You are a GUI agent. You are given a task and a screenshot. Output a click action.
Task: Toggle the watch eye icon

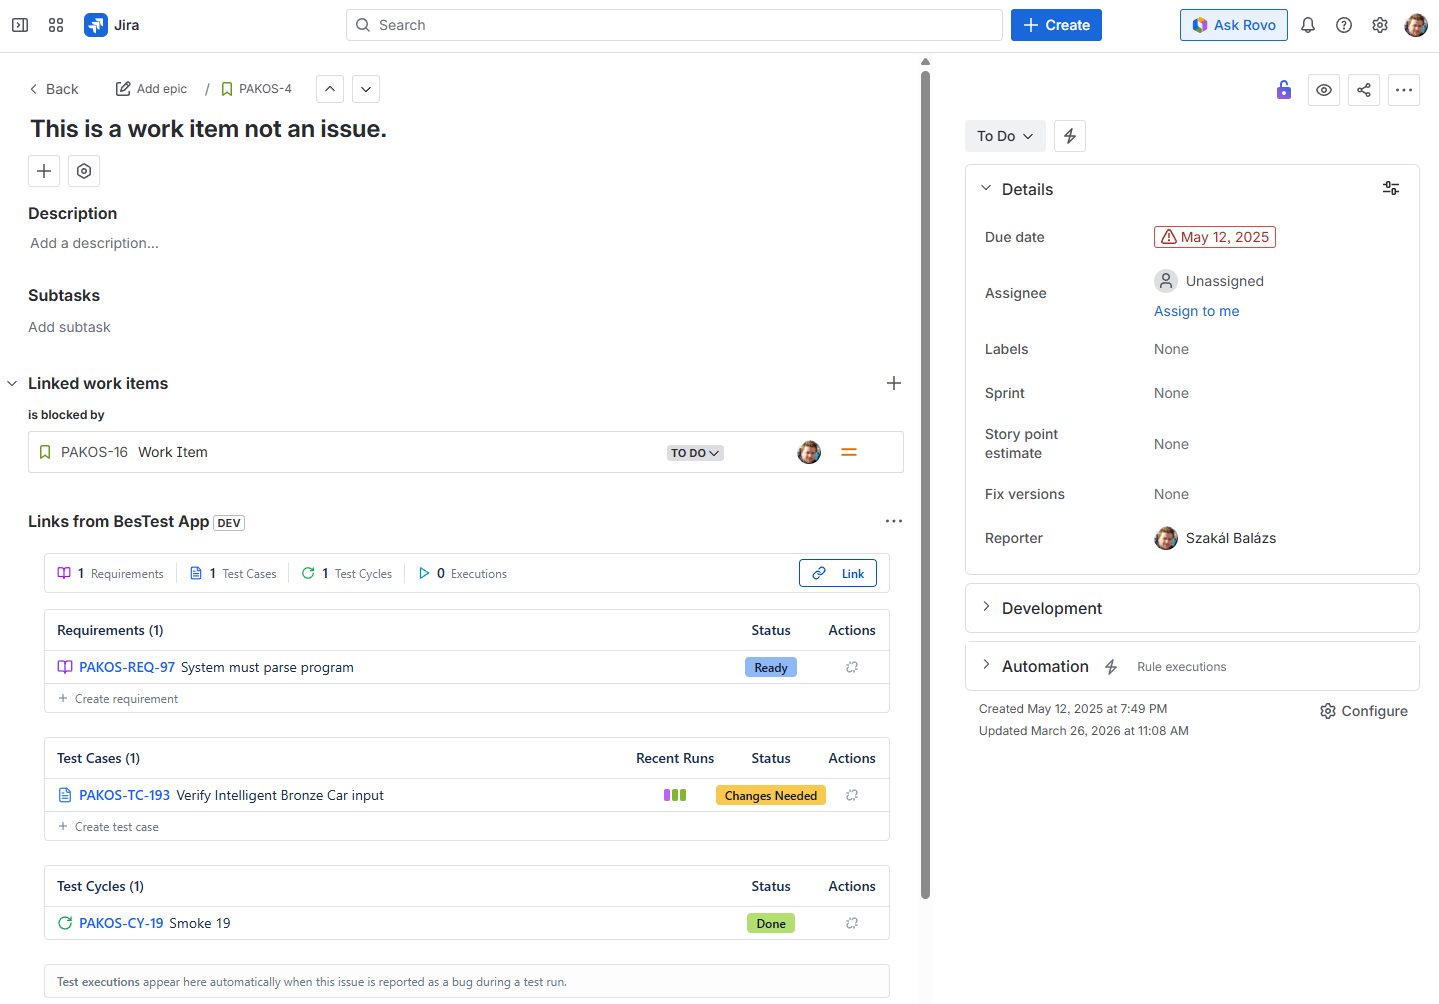1324,90
